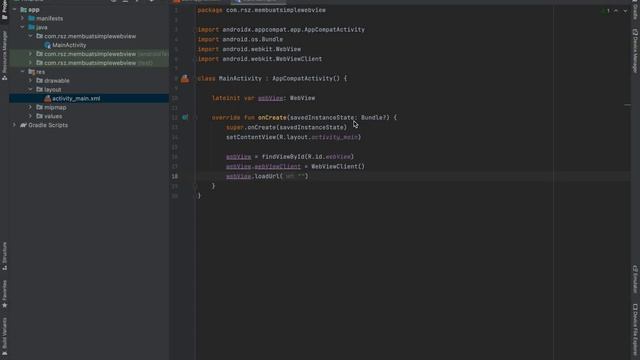This screenshot has width=640, height=360.
Task: Select the manifests folder label
Action: pyautogui.click(x=49, y=18)
